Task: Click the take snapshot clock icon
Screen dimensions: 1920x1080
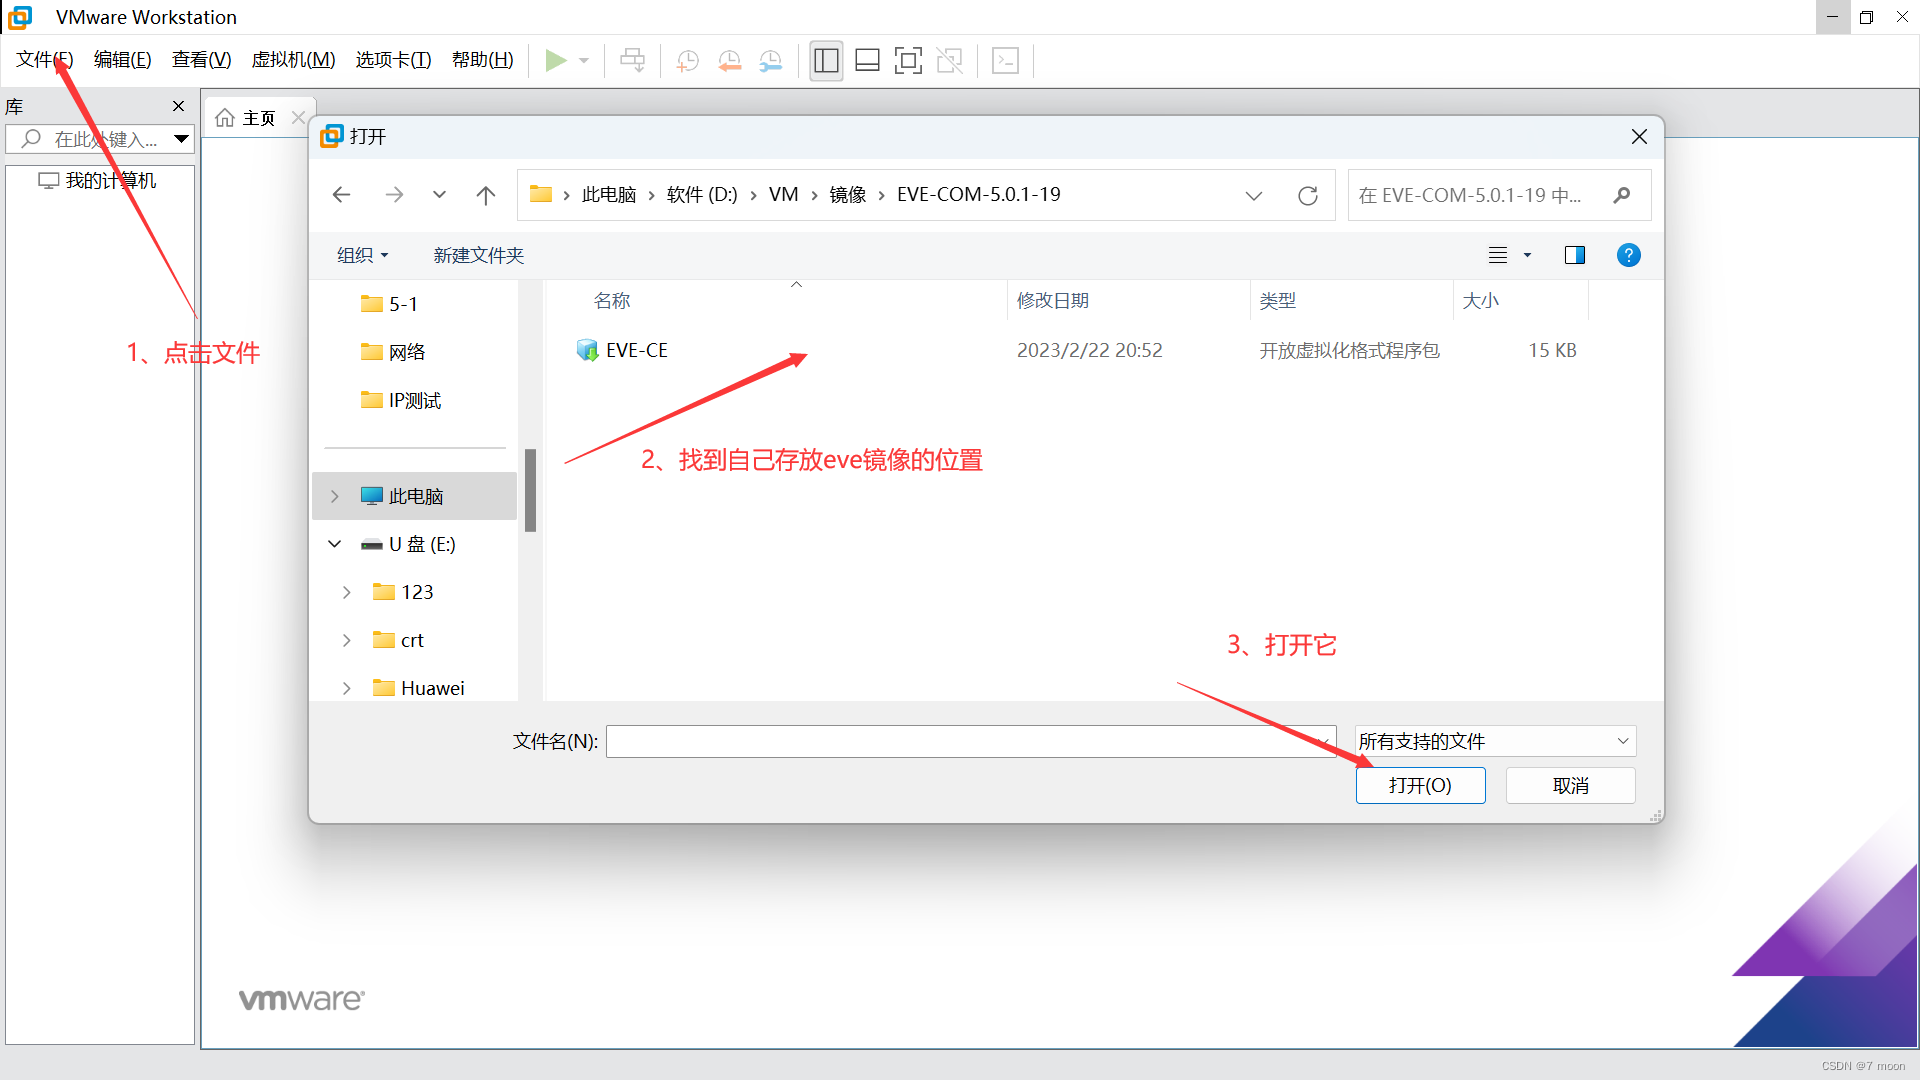Action: (688, 61)
